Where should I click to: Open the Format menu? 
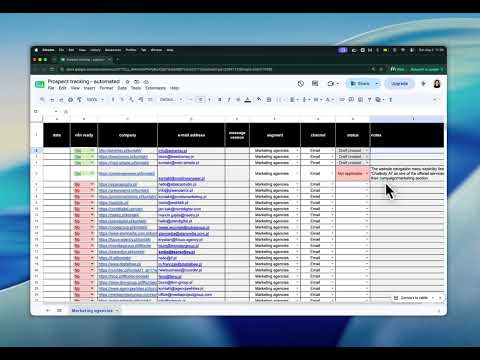point(106,88)
